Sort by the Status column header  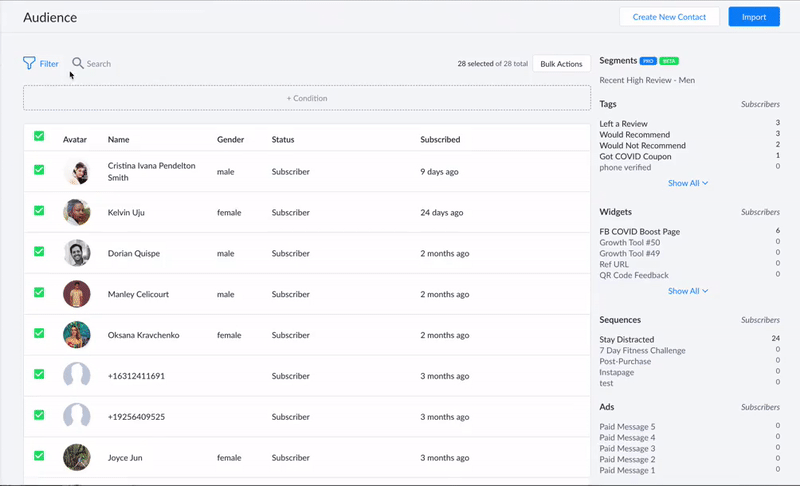283,139
